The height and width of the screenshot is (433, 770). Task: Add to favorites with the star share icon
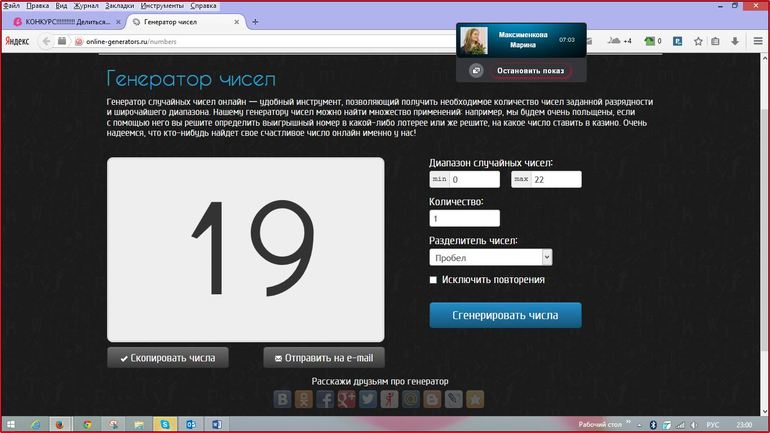click(475, 399)
